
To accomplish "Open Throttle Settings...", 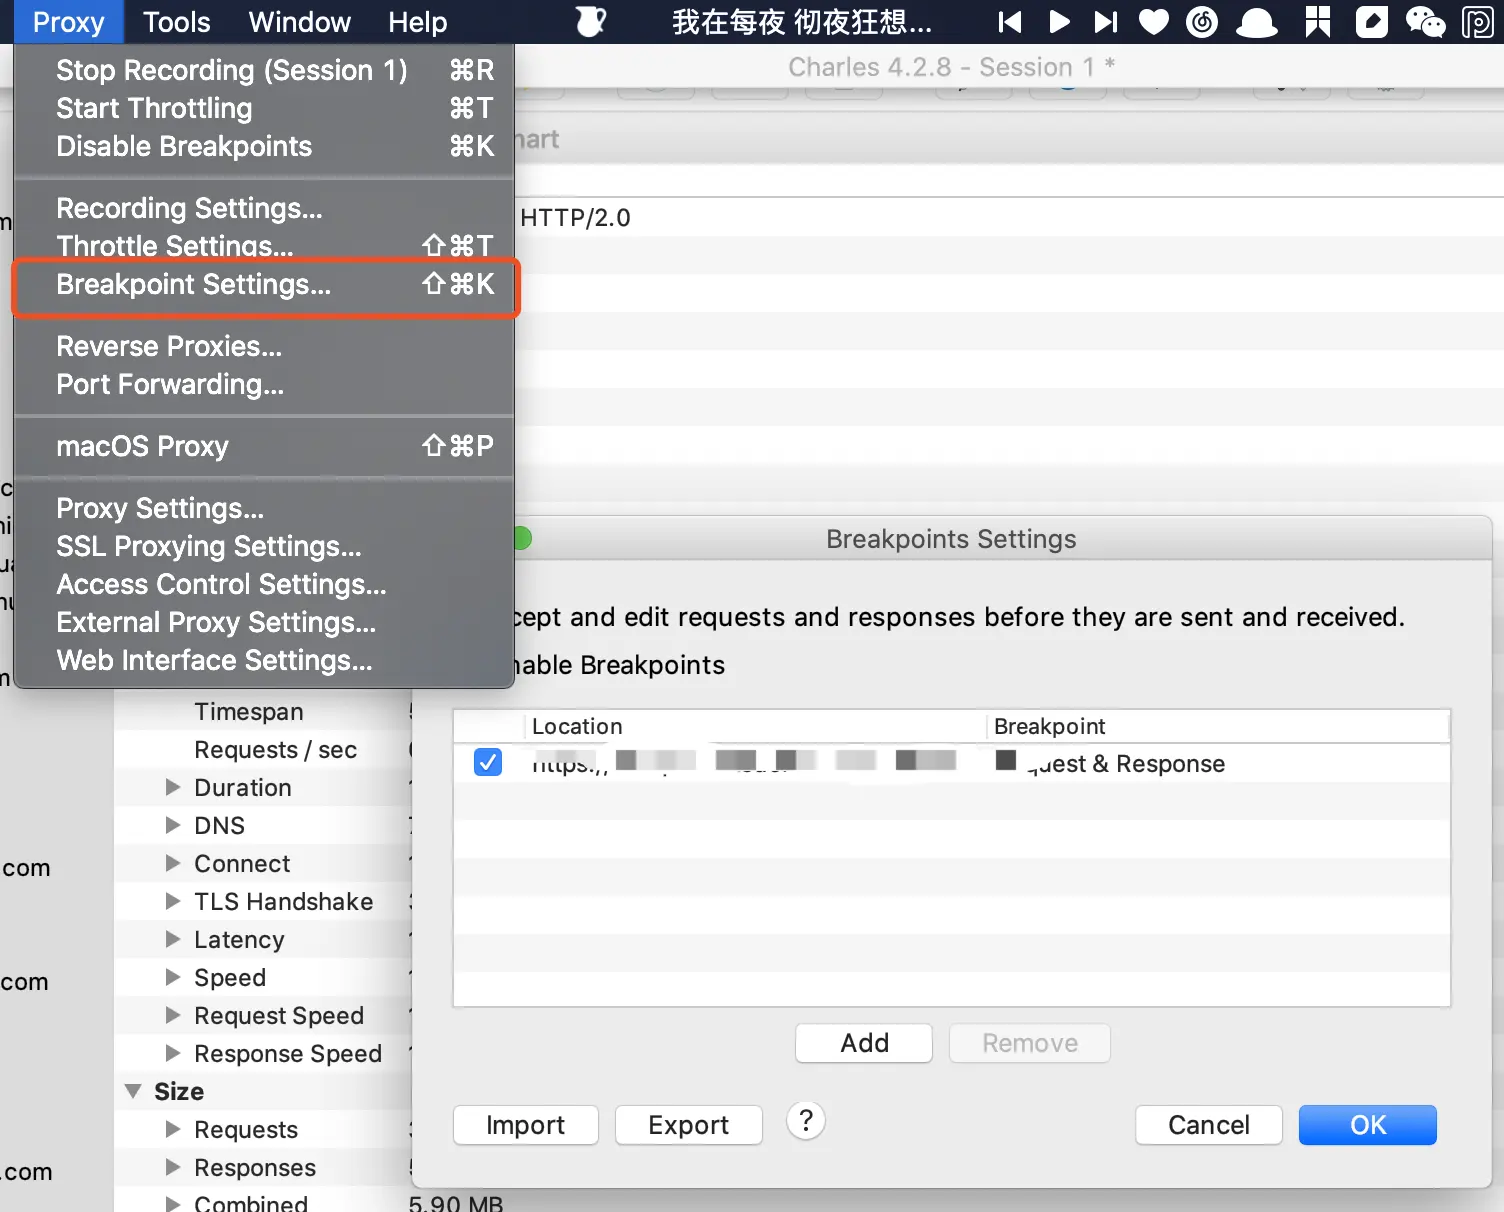I will point(264,245).
